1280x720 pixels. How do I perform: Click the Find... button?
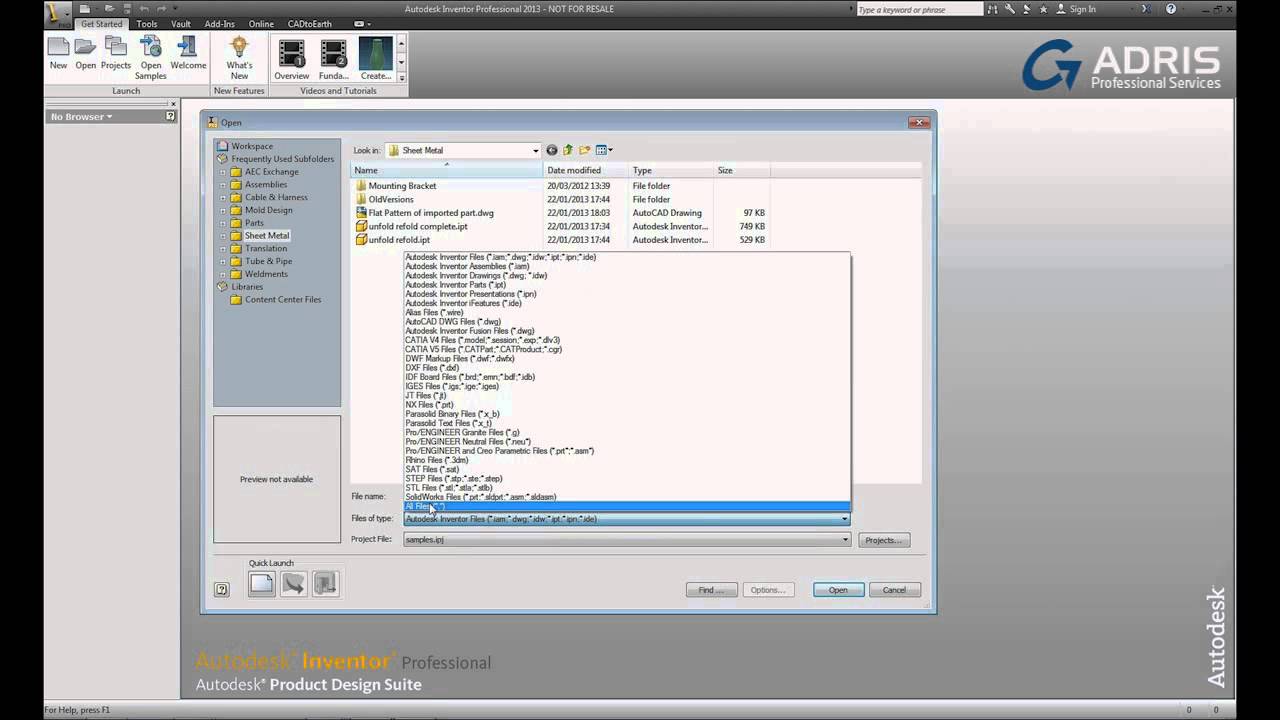click(x=712, y=590)
